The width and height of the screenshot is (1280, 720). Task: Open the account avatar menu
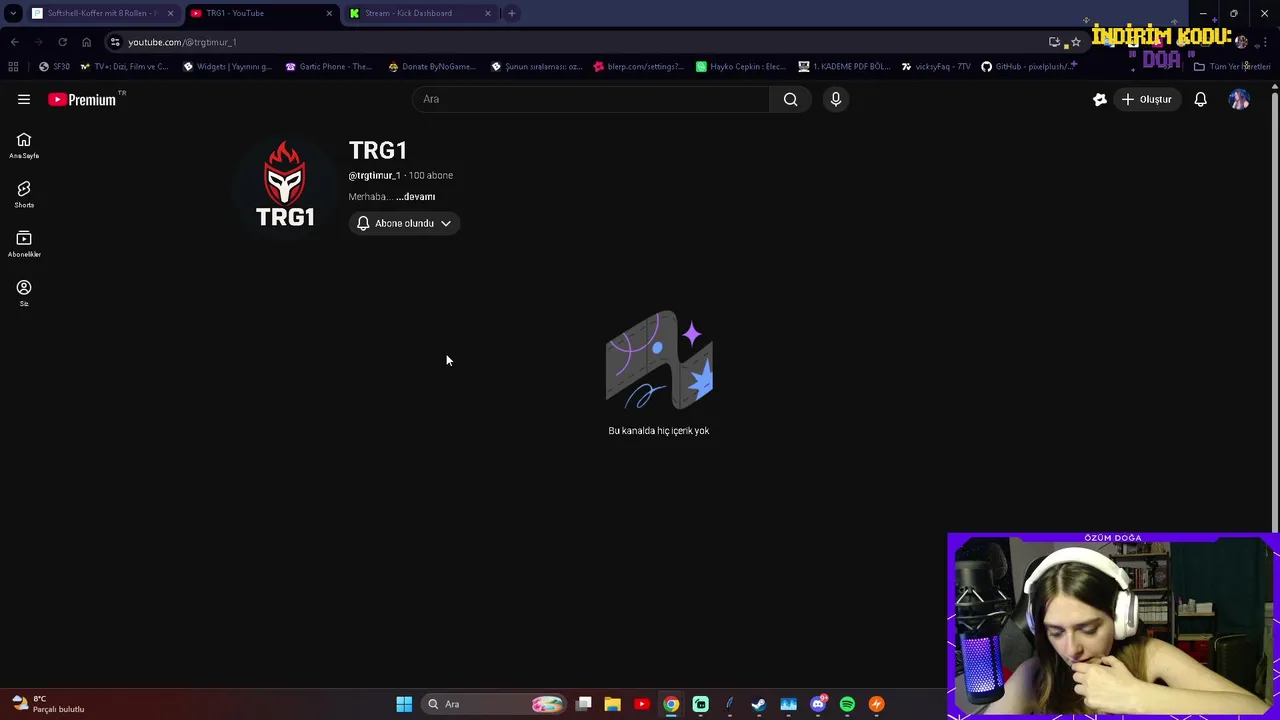point(1239,99)
